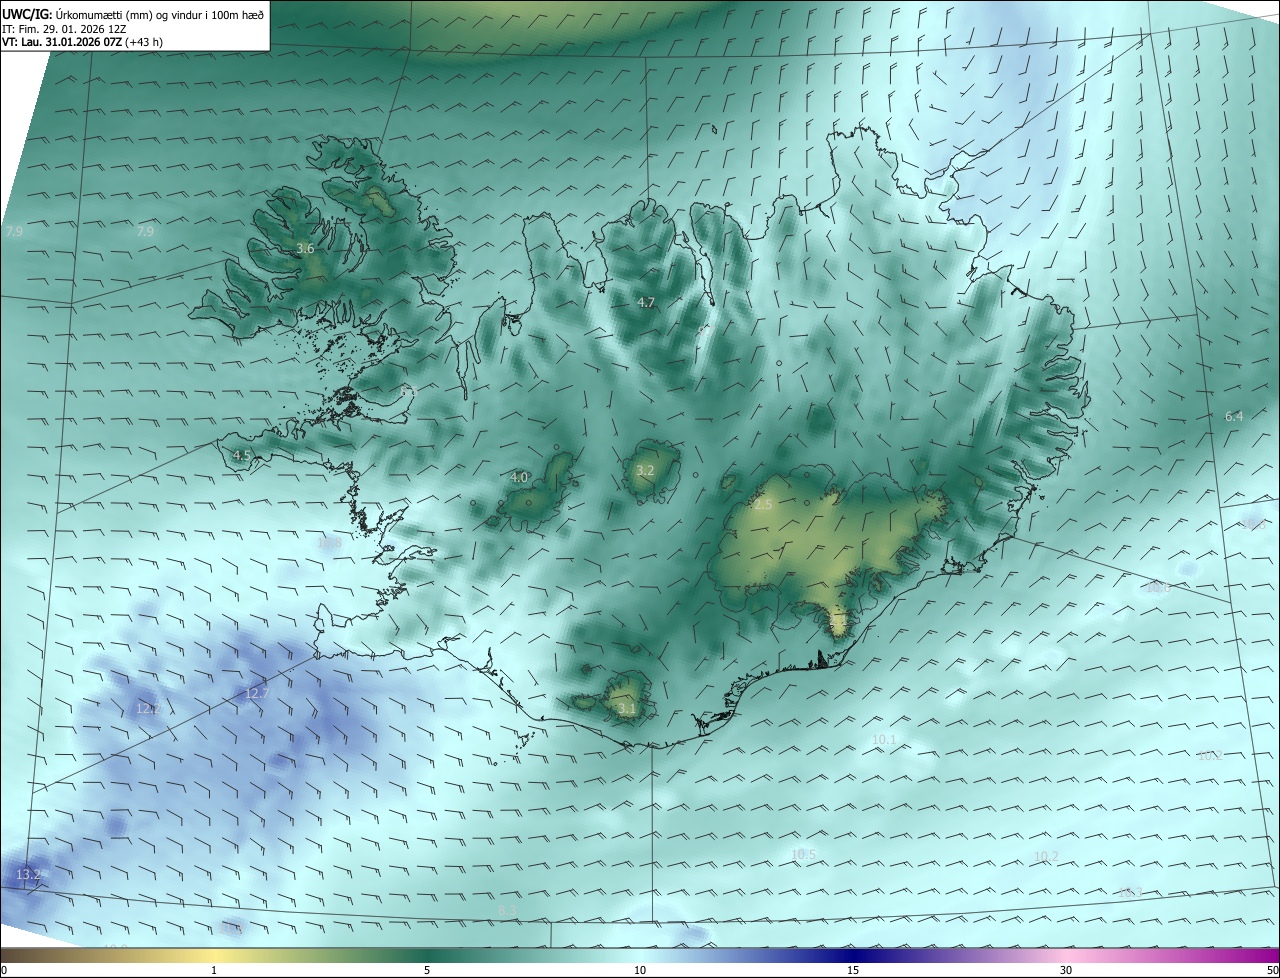
Task: Click the 4.0 value label on the map
Action: pos(519,478)
